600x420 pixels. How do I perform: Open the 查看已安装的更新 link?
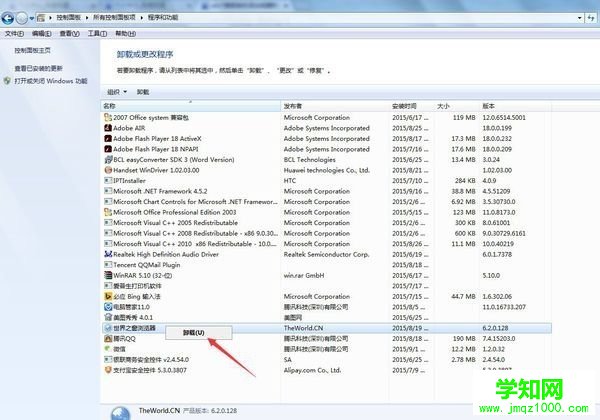click(38, 68)
